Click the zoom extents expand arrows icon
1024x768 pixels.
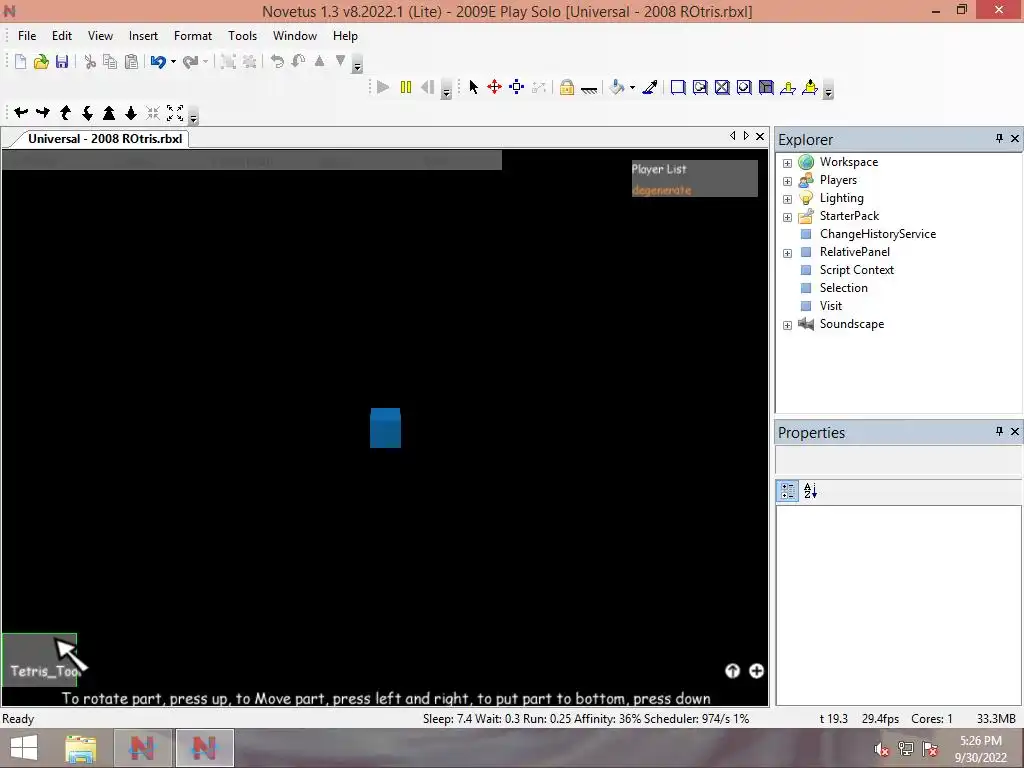pos(175,112)
